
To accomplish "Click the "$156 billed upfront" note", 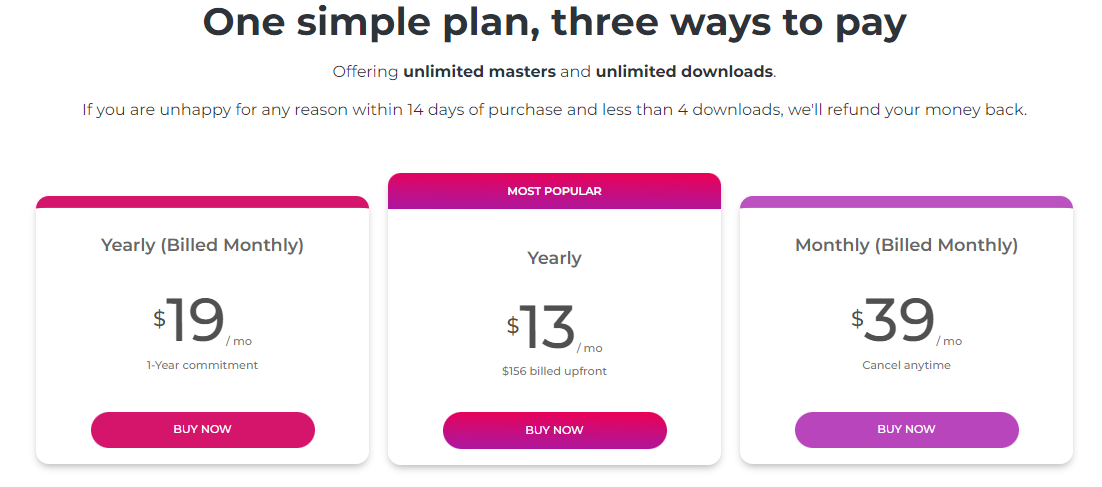I will pyautogui.click(x=555, y=371).
